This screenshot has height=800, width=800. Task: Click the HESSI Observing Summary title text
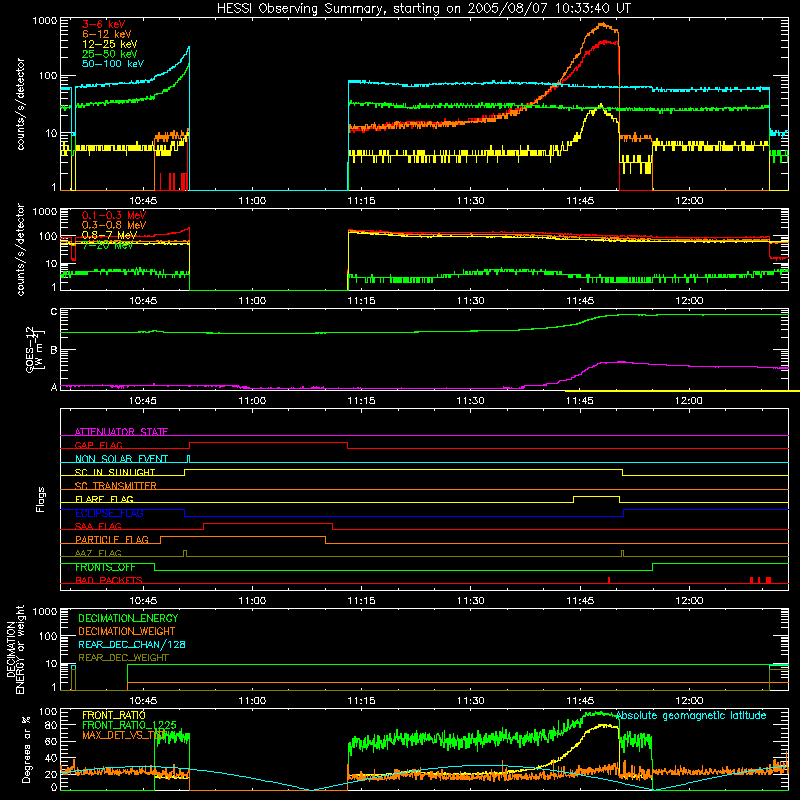424,9
